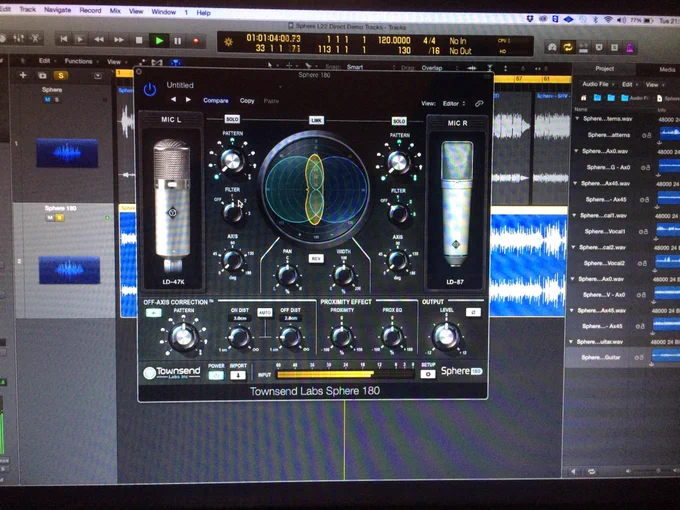
Task: Go to beginning with the transport button
Action: click(x=64, y=39)
